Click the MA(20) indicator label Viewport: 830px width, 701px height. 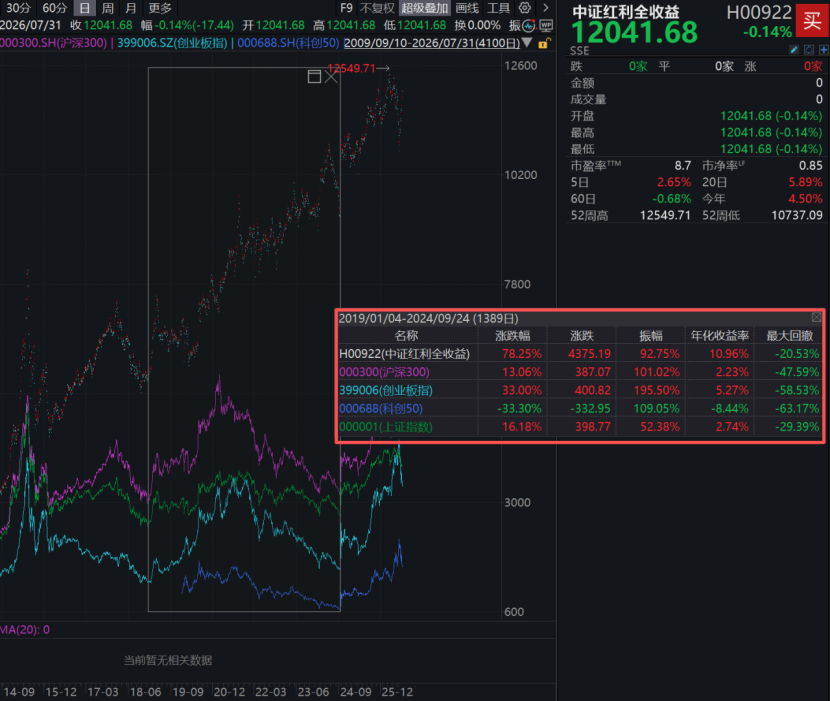click(25, 630)
